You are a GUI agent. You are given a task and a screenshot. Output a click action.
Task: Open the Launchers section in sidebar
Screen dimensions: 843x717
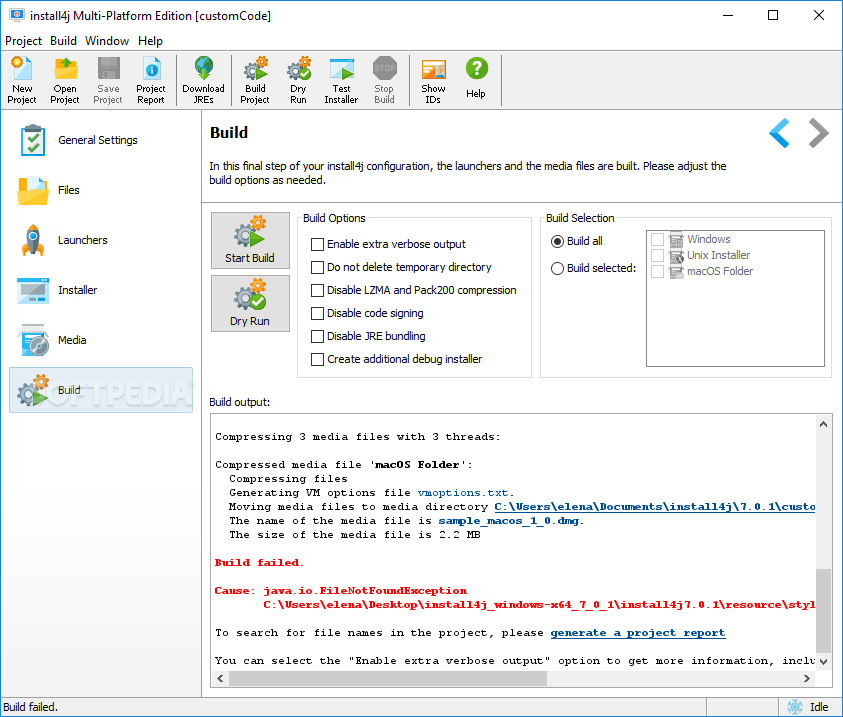(x=101, y=240)
